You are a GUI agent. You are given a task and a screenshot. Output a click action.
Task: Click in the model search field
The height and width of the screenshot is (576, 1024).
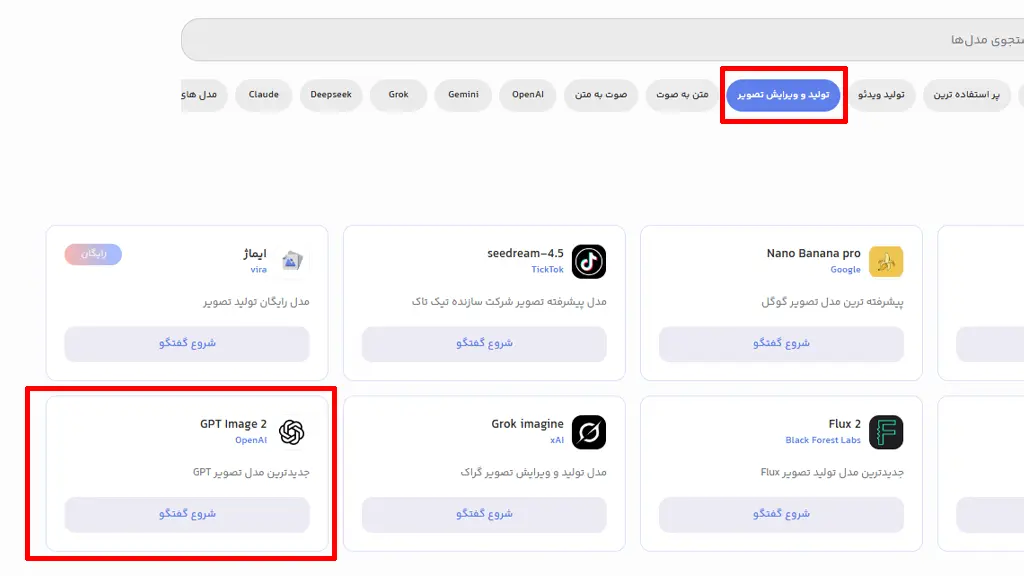click(602, 40)
